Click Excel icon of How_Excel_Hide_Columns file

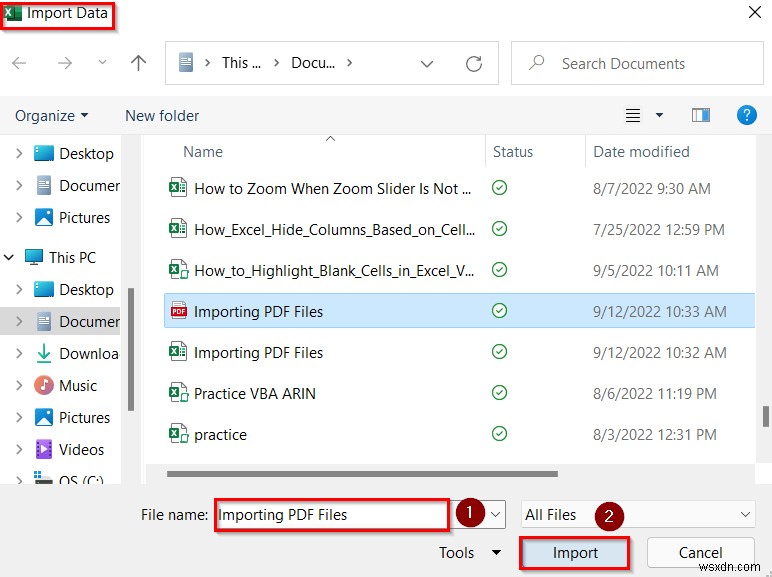coord(178,228)
